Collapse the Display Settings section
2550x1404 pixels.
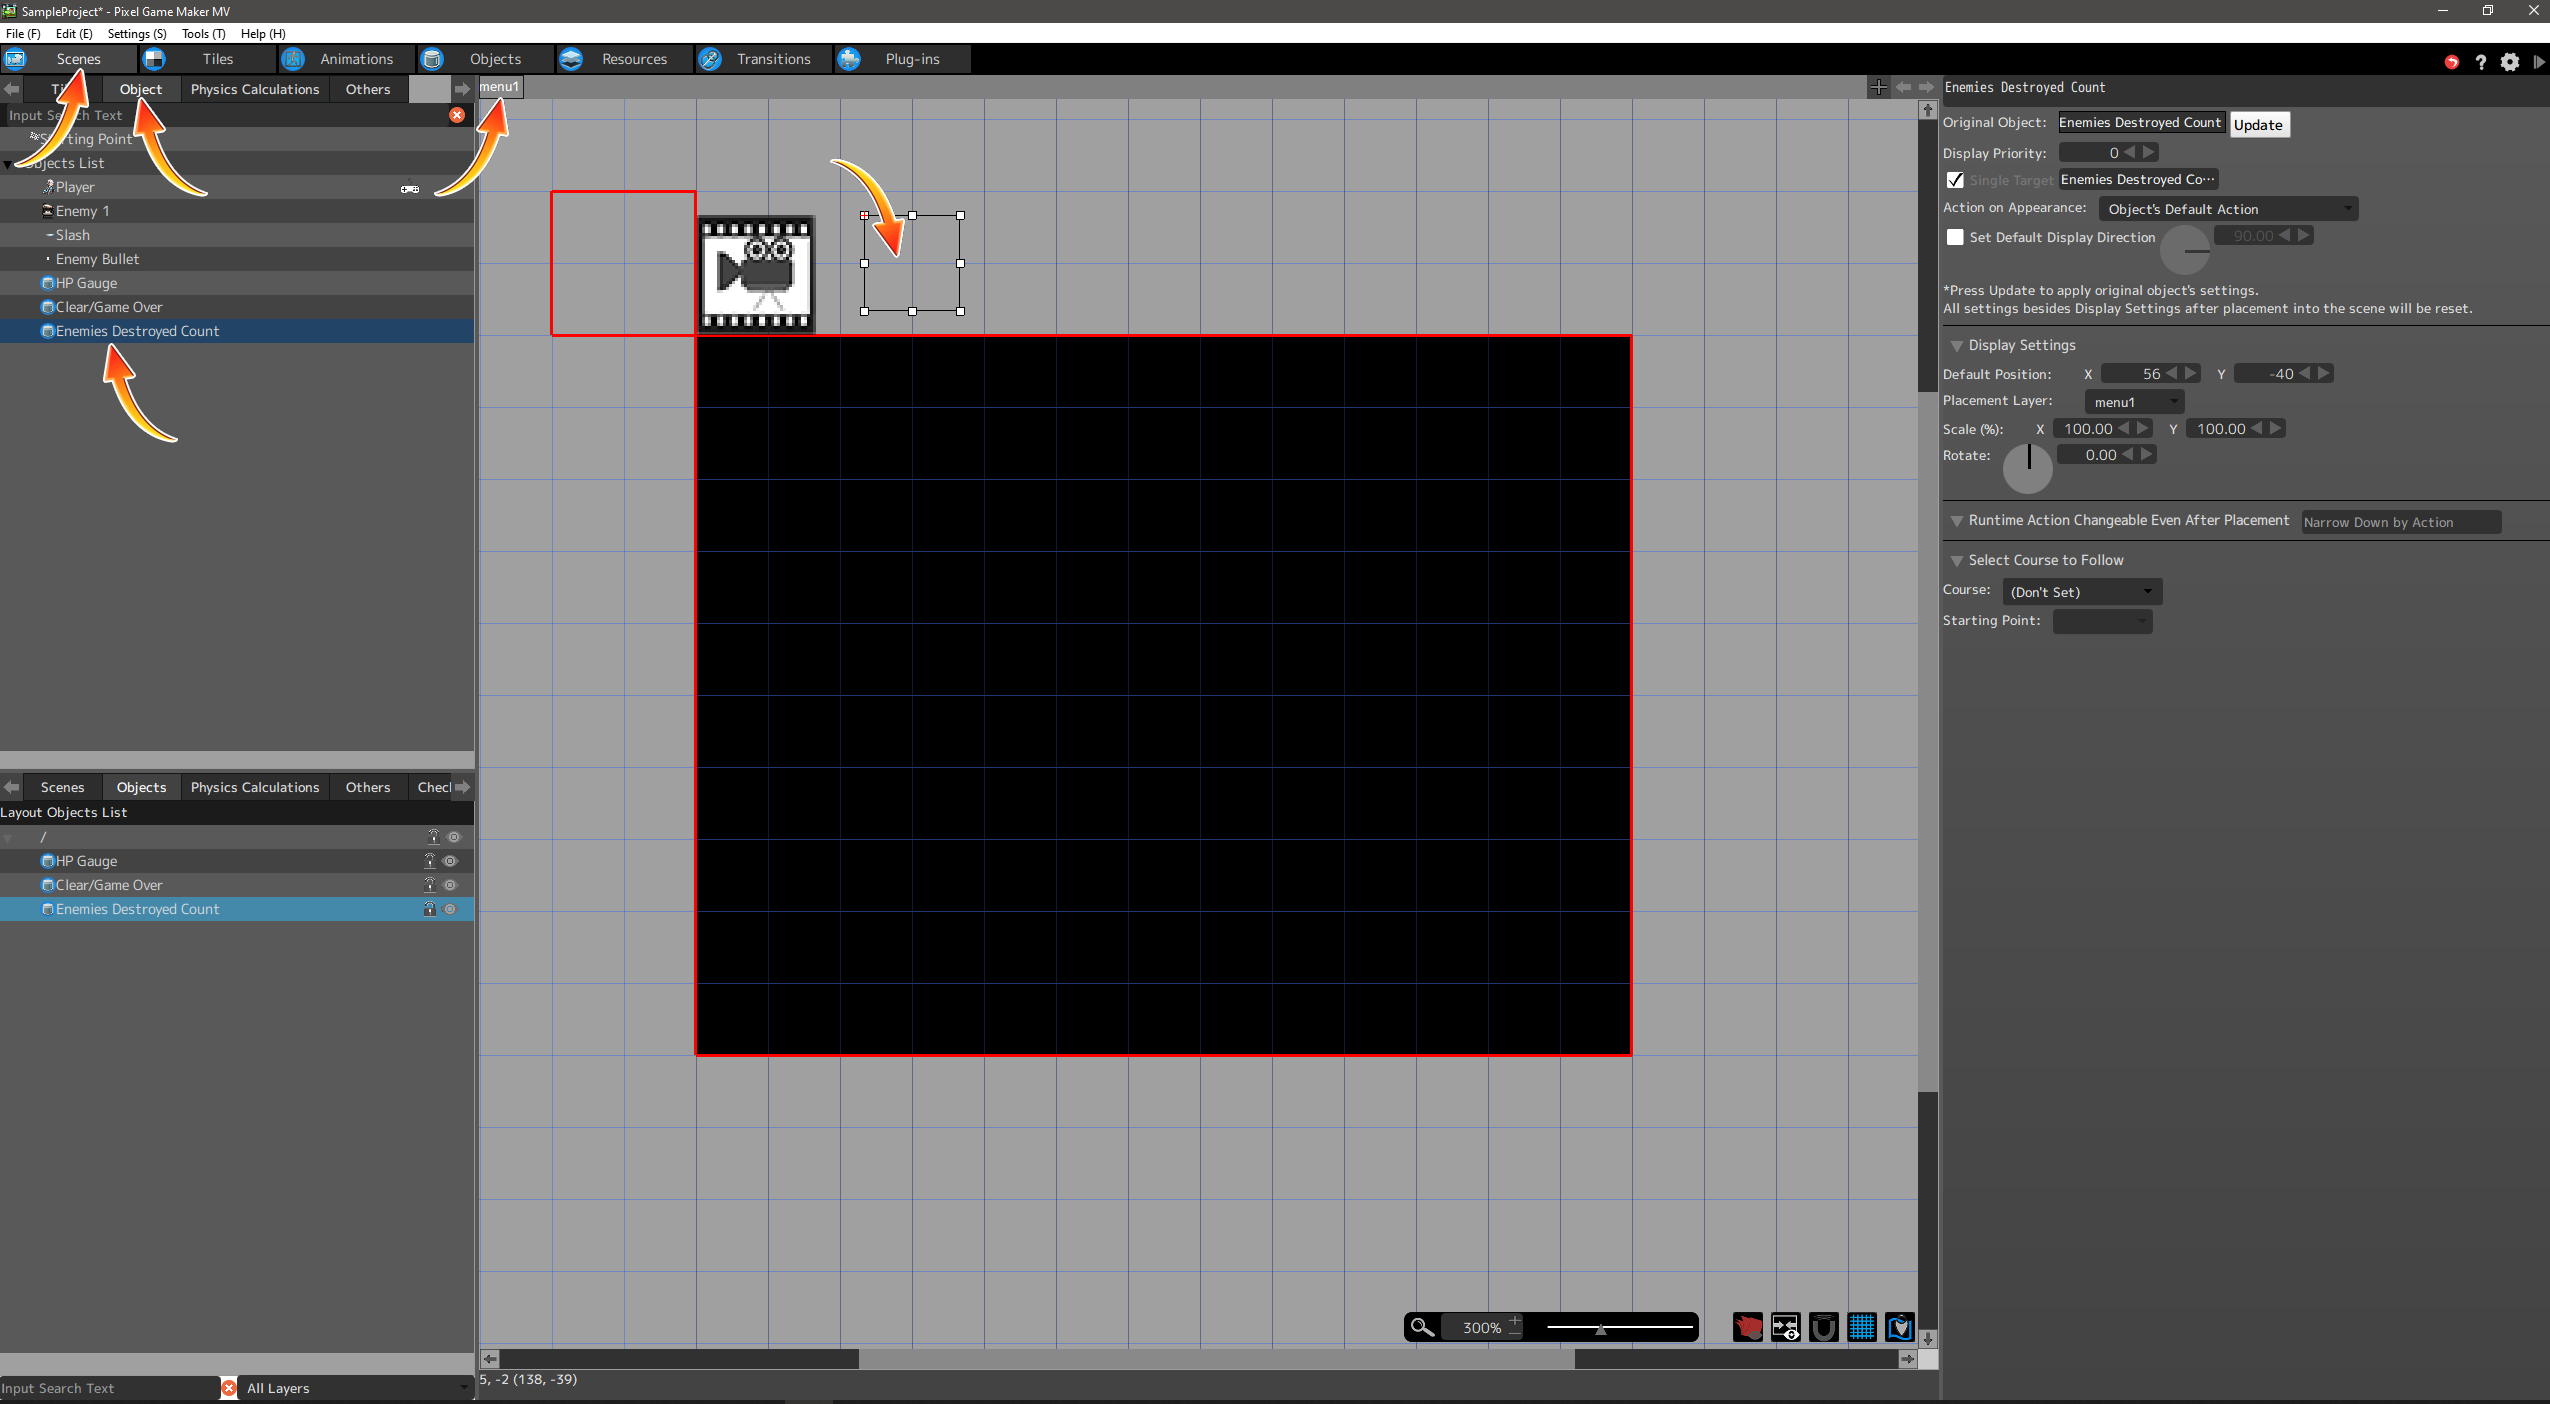coord(1957,346)
